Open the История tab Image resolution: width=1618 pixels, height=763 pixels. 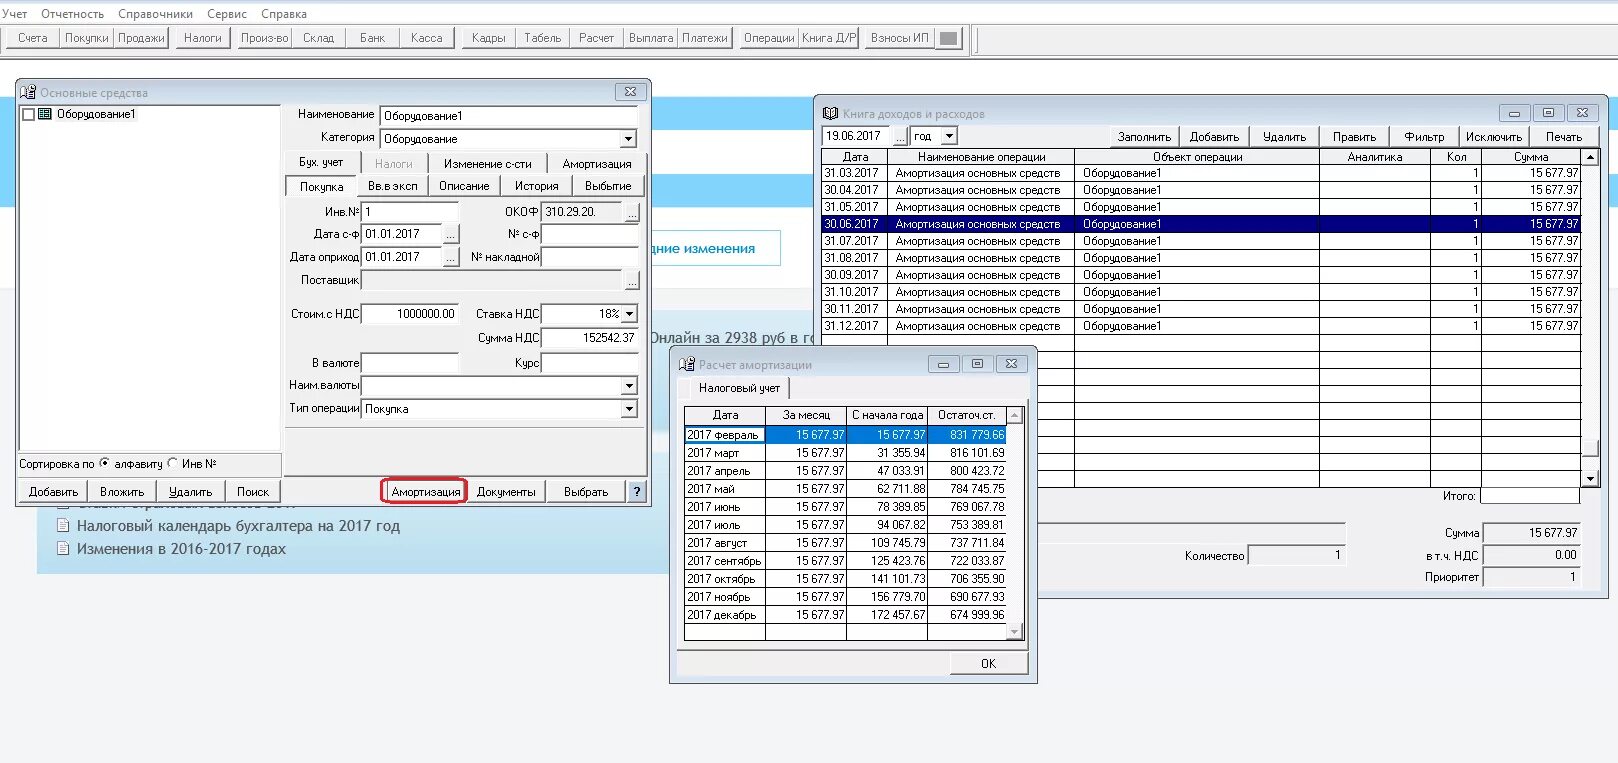click(x=537, y=186)
